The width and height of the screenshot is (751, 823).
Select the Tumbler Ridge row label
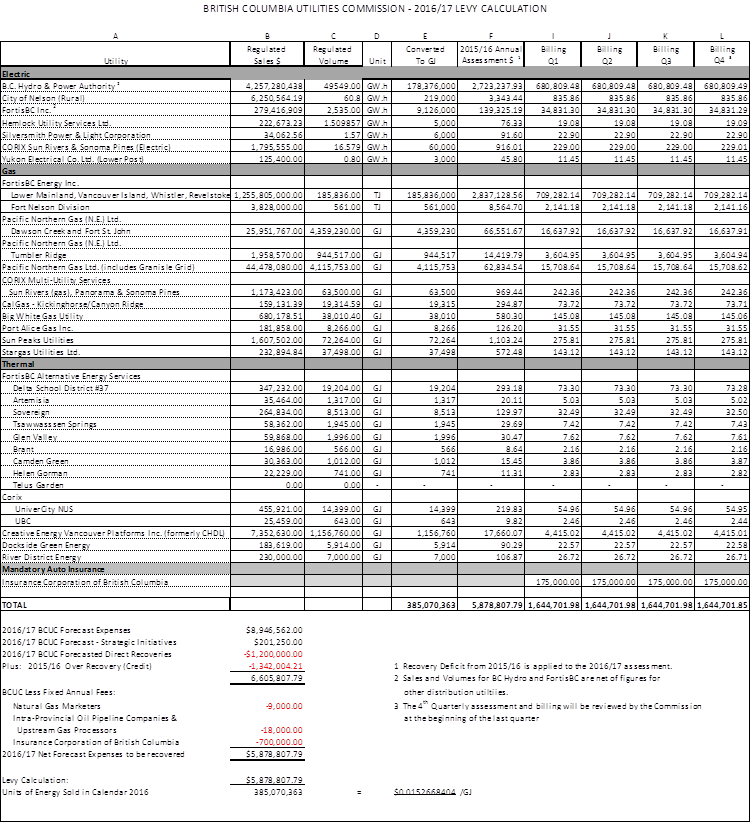[x=39, y=256]
